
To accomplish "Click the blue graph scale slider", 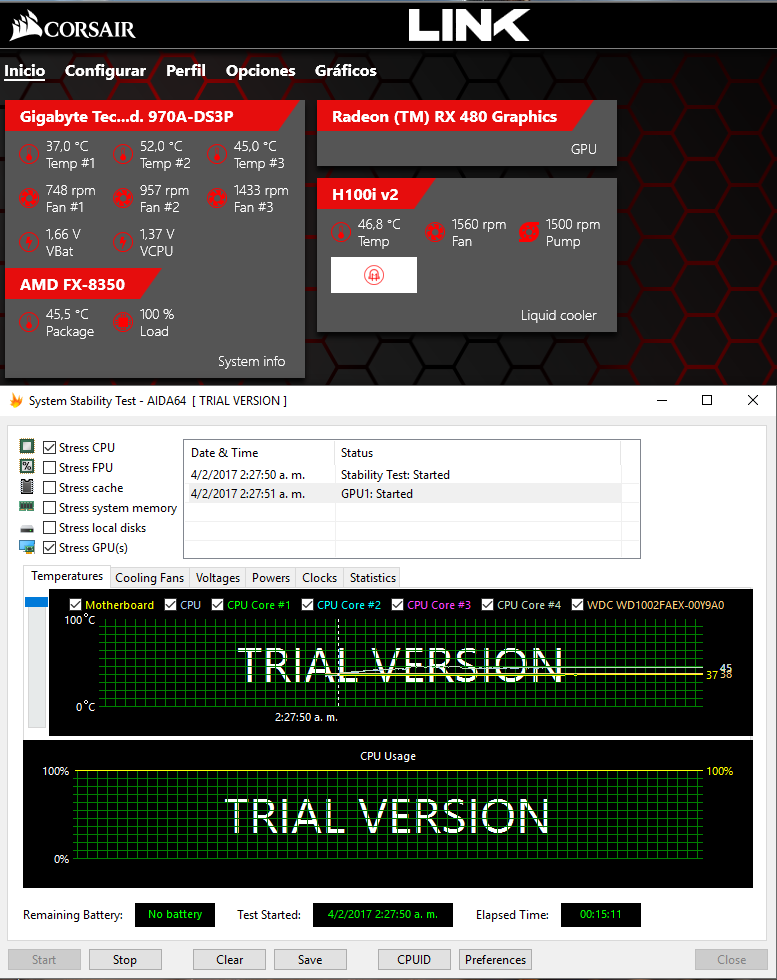I will [x=36, y=602].
